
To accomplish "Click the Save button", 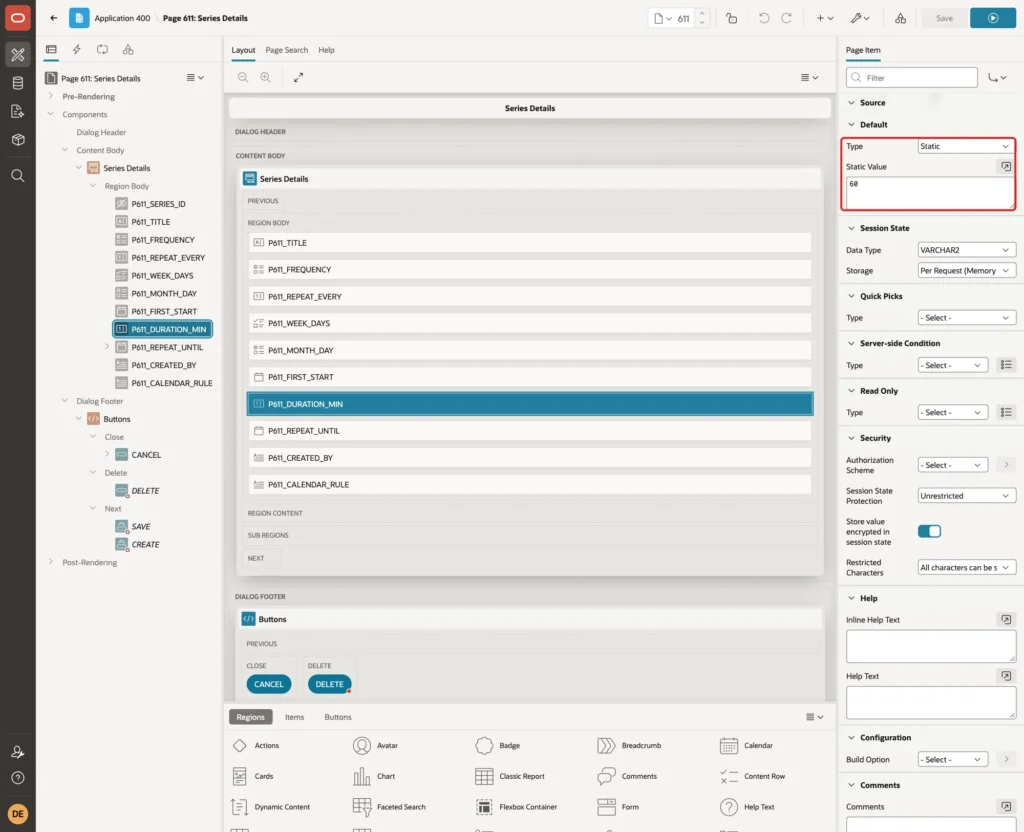I will 944,18.
